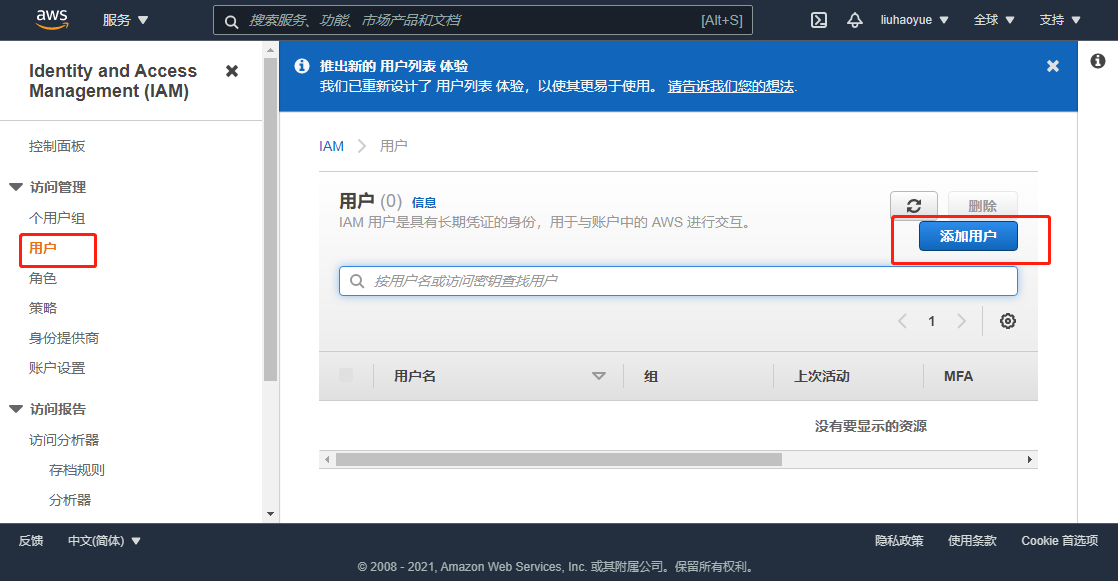The image size is (1118, 581).
Task: Click the 添加用户 button
Action: coord(968,236)
